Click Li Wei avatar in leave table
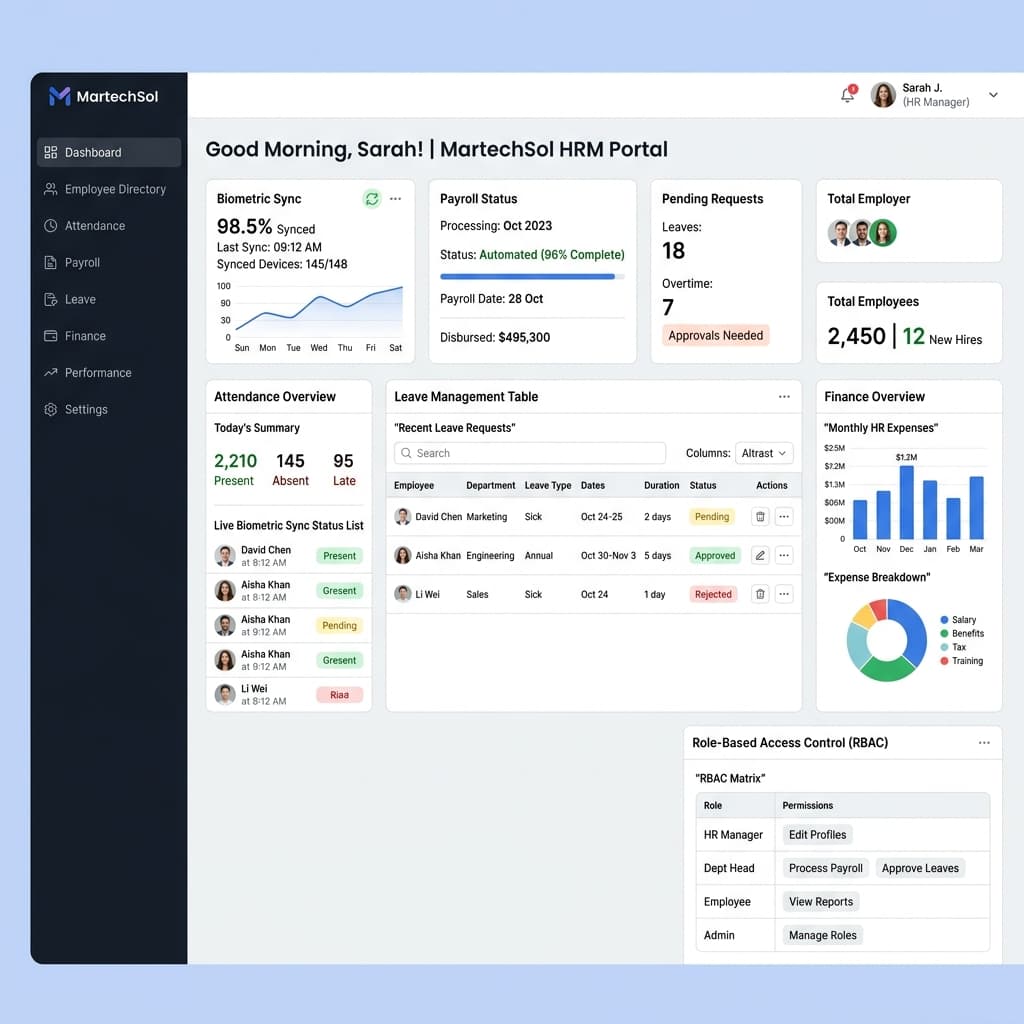 pos(403,594)
